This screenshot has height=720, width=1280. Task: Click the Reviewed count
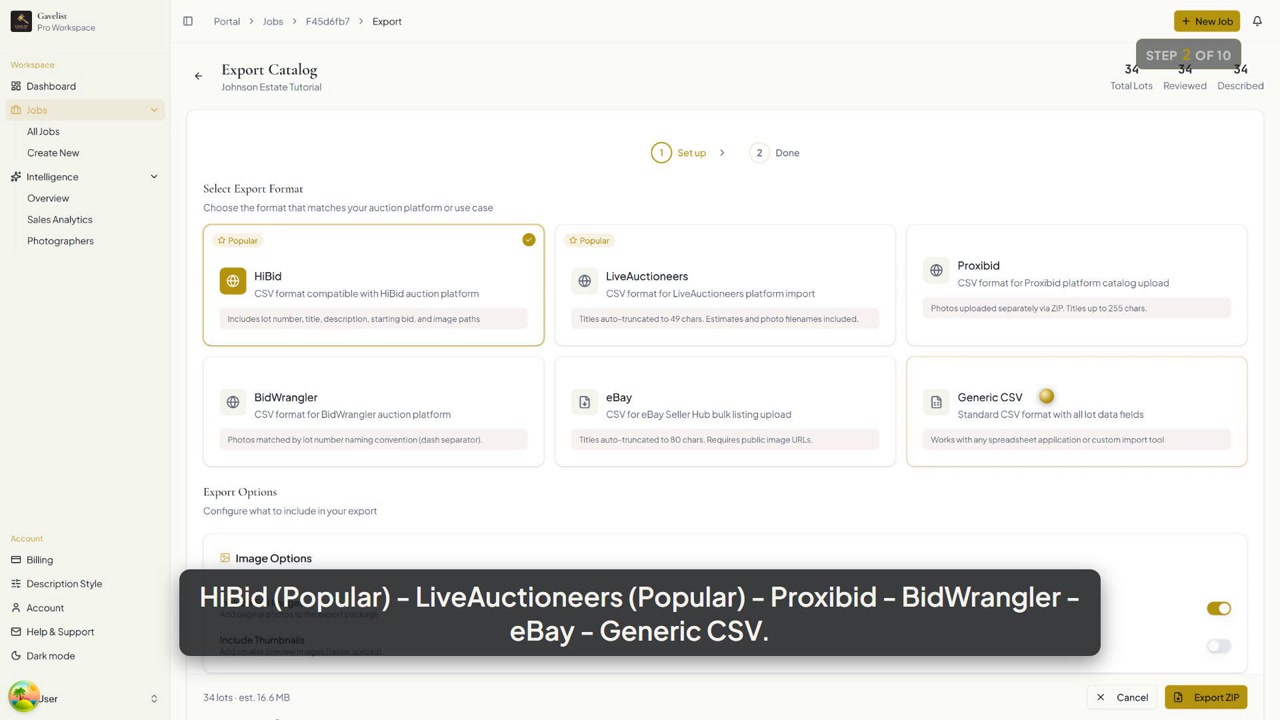click(x=1185, y=70)
